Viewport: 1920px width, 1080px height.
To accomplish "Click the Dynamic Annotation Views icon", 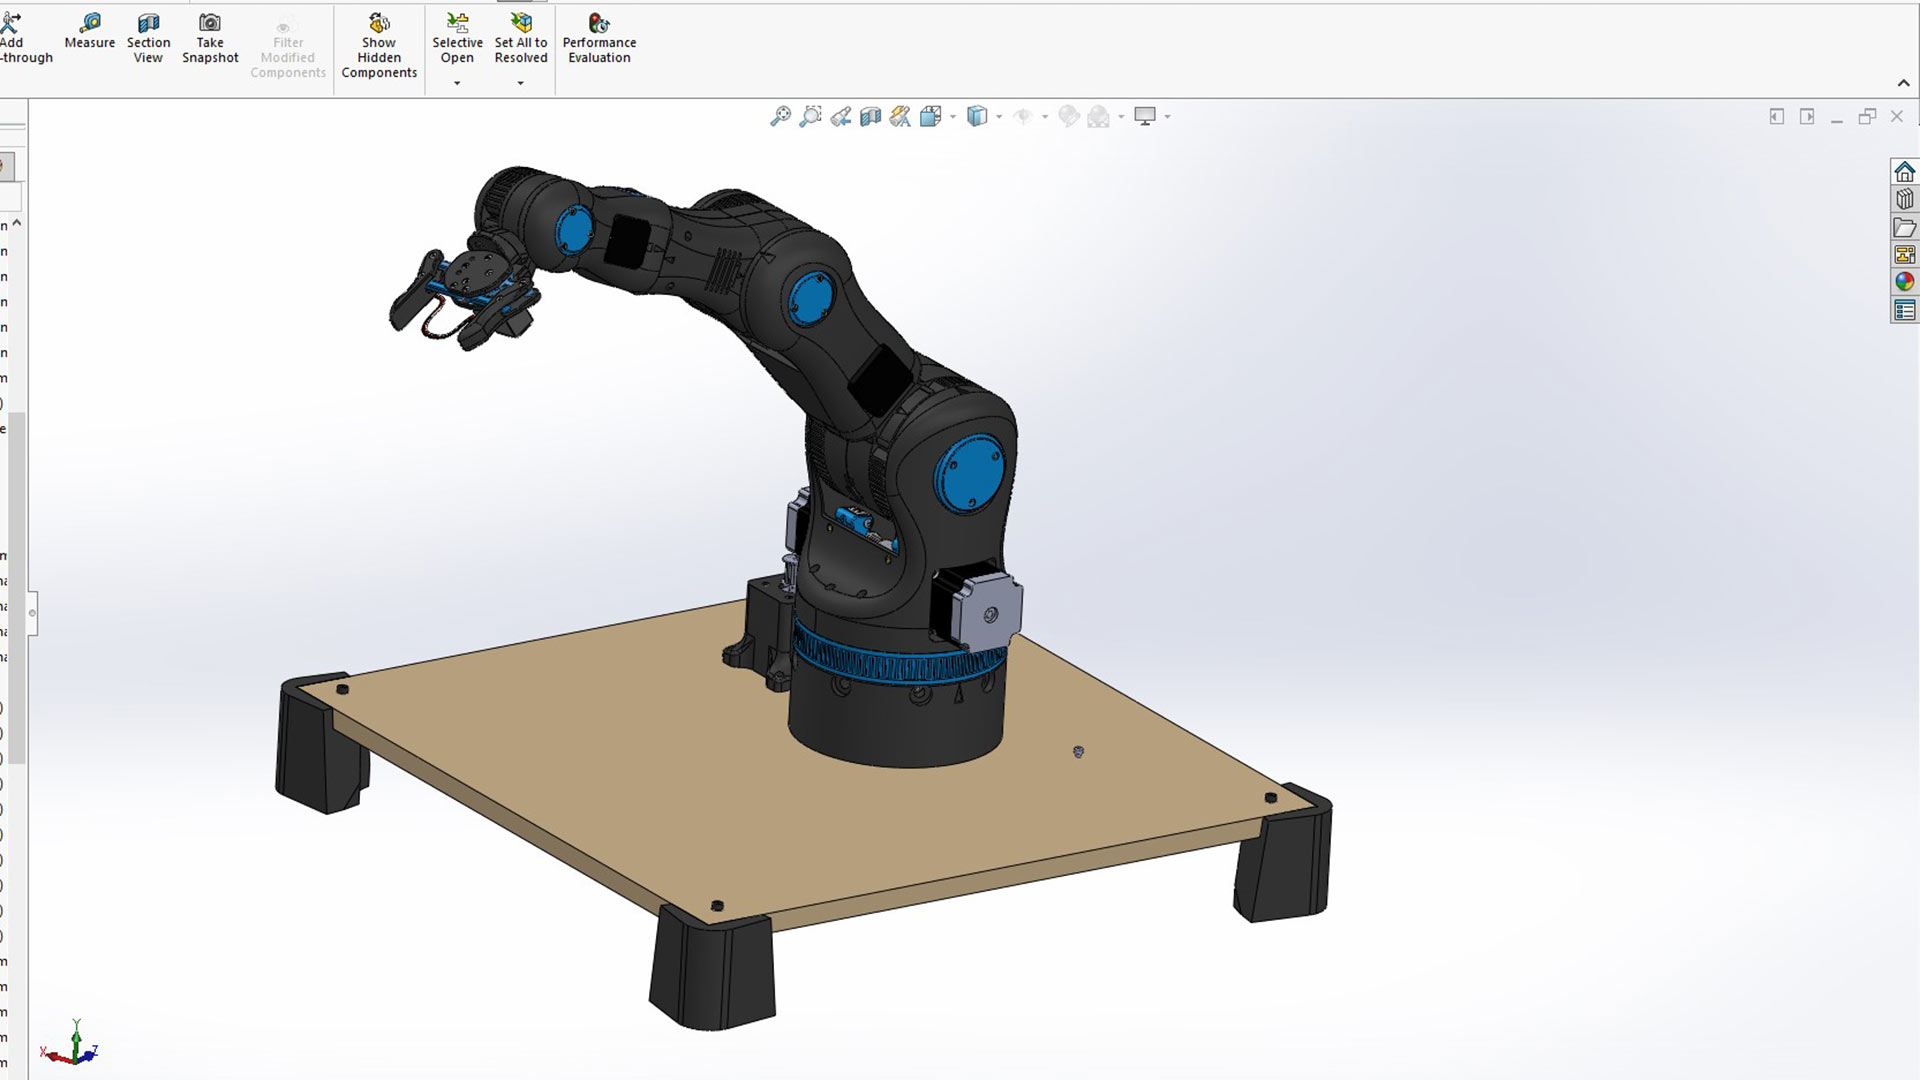I will coord(900,117).
